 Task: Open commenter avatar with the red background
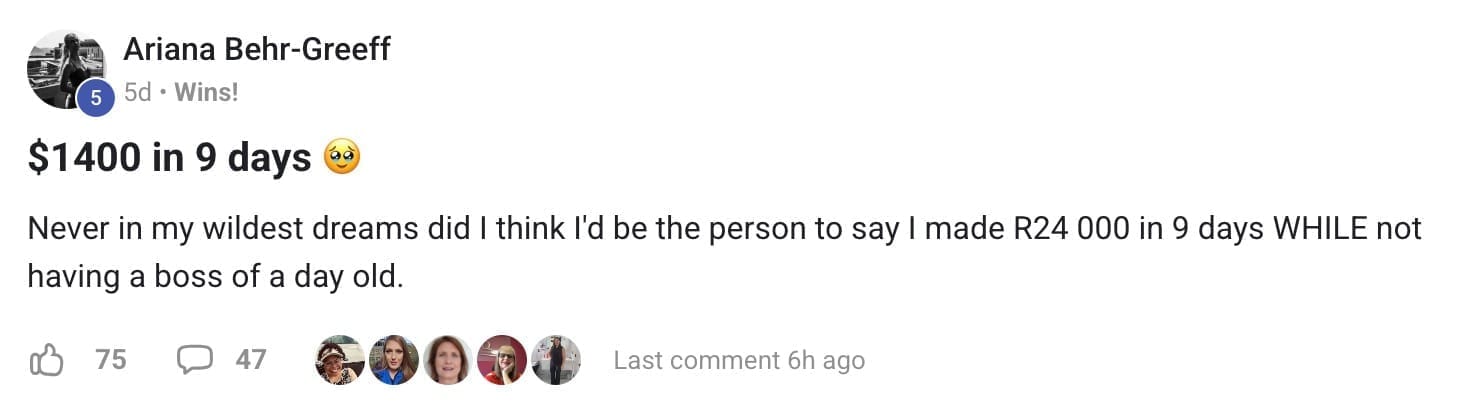pos(502,360)
